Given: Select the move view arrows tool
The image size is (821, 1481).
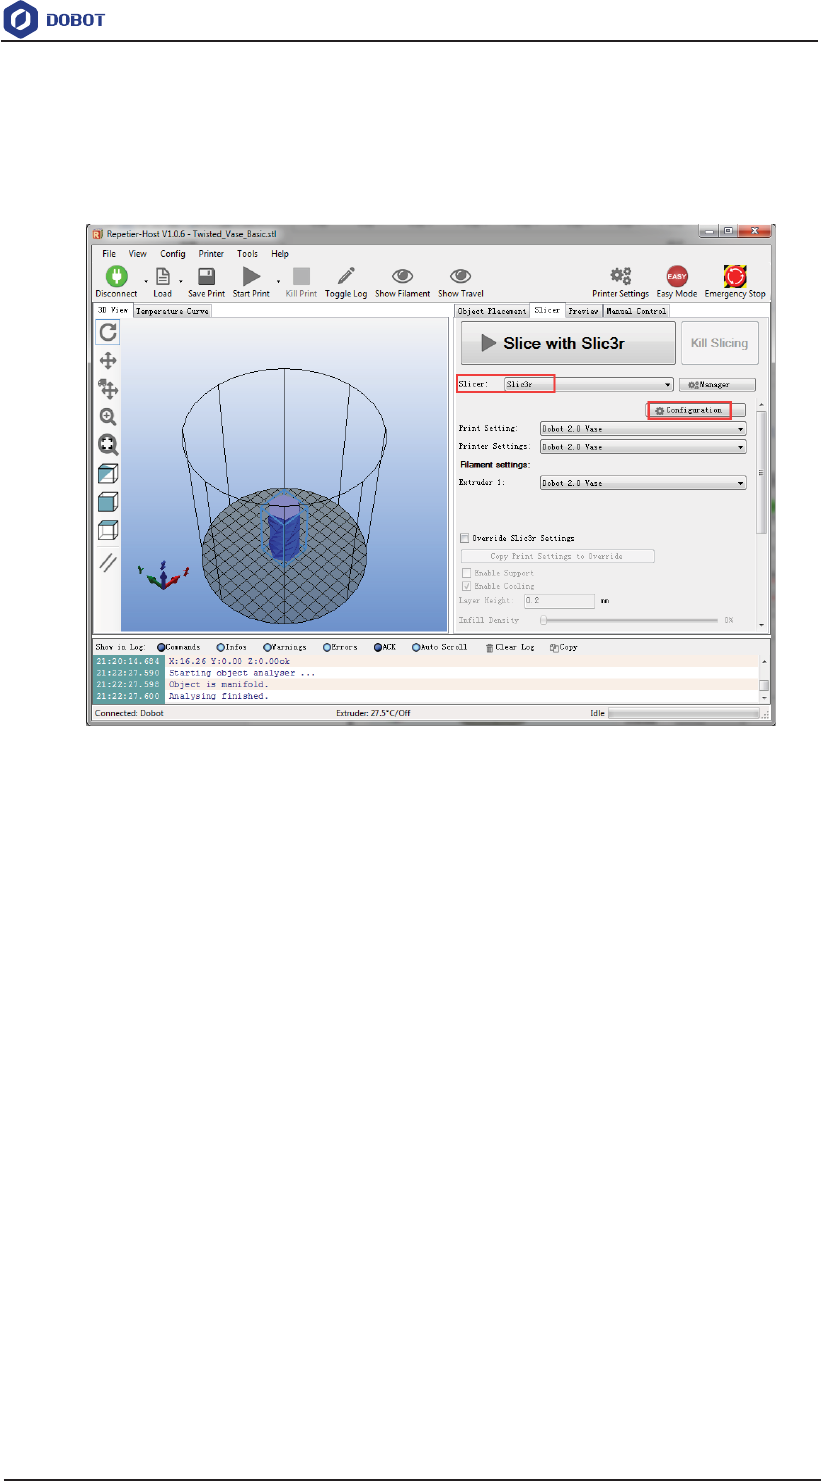Looking at the screenshot, I should (108, 361).
